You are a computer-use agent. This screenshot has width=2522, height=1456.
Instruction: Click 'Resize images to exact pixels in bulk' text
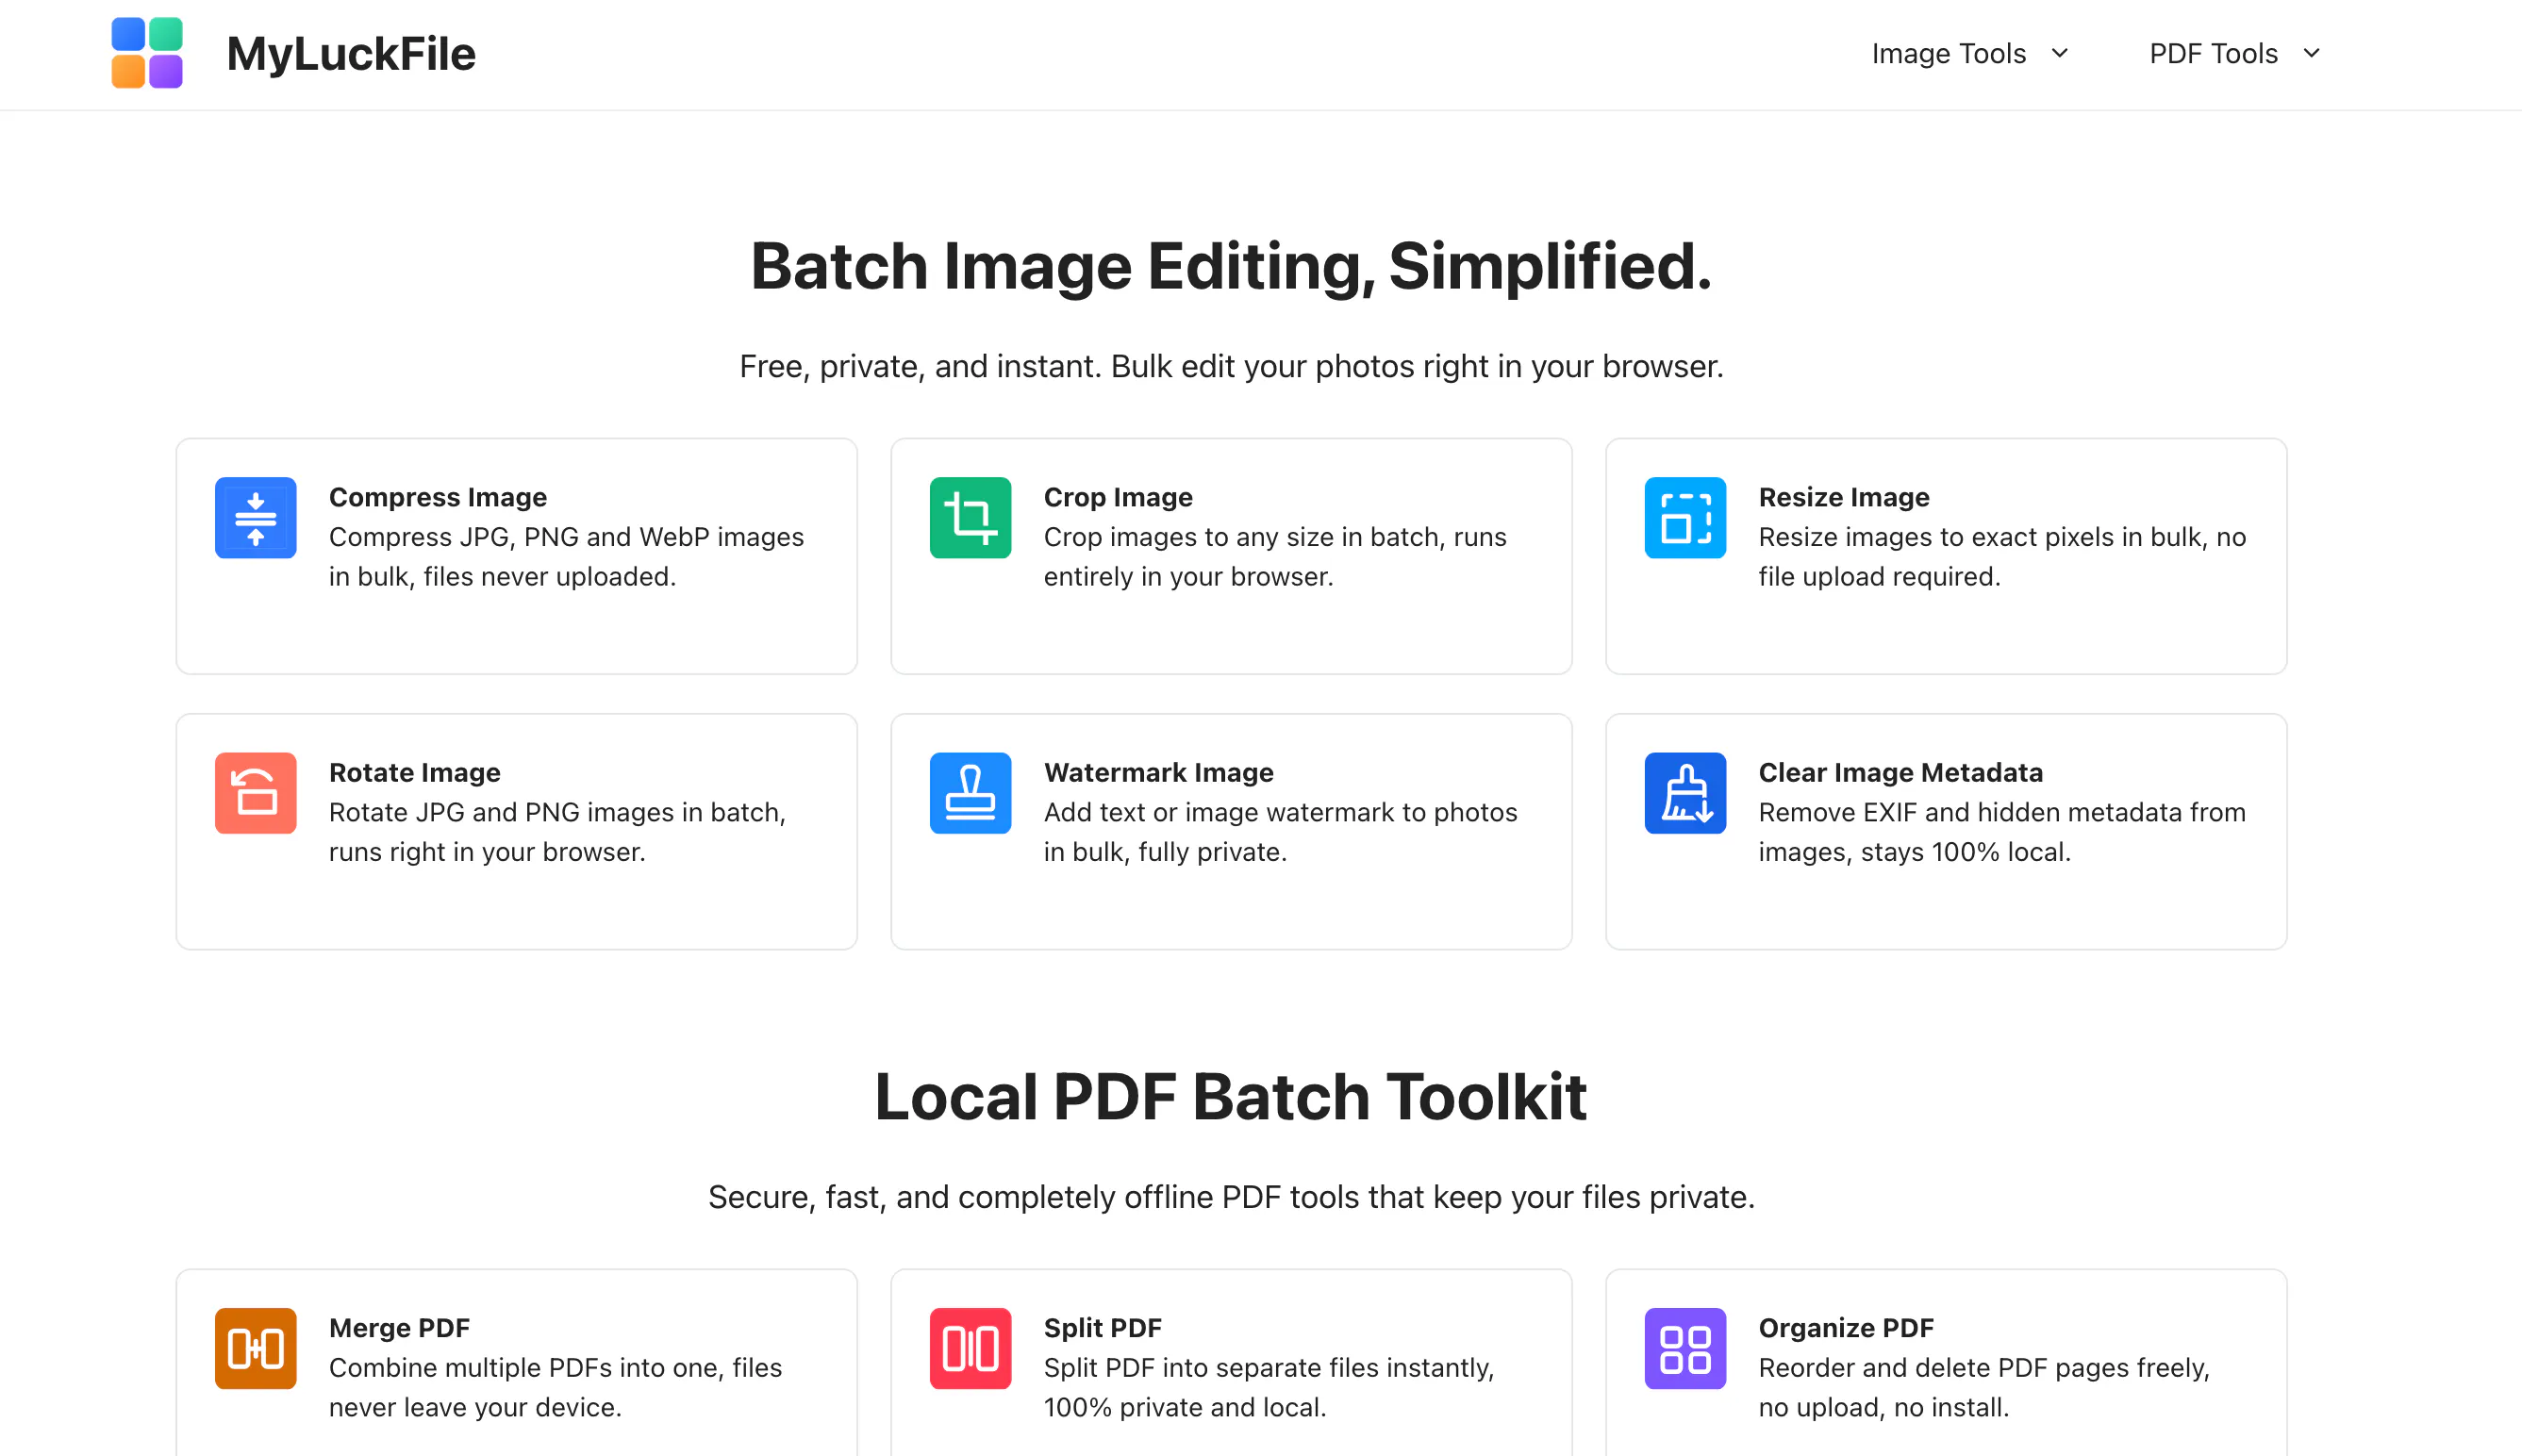pos(1977,537)
